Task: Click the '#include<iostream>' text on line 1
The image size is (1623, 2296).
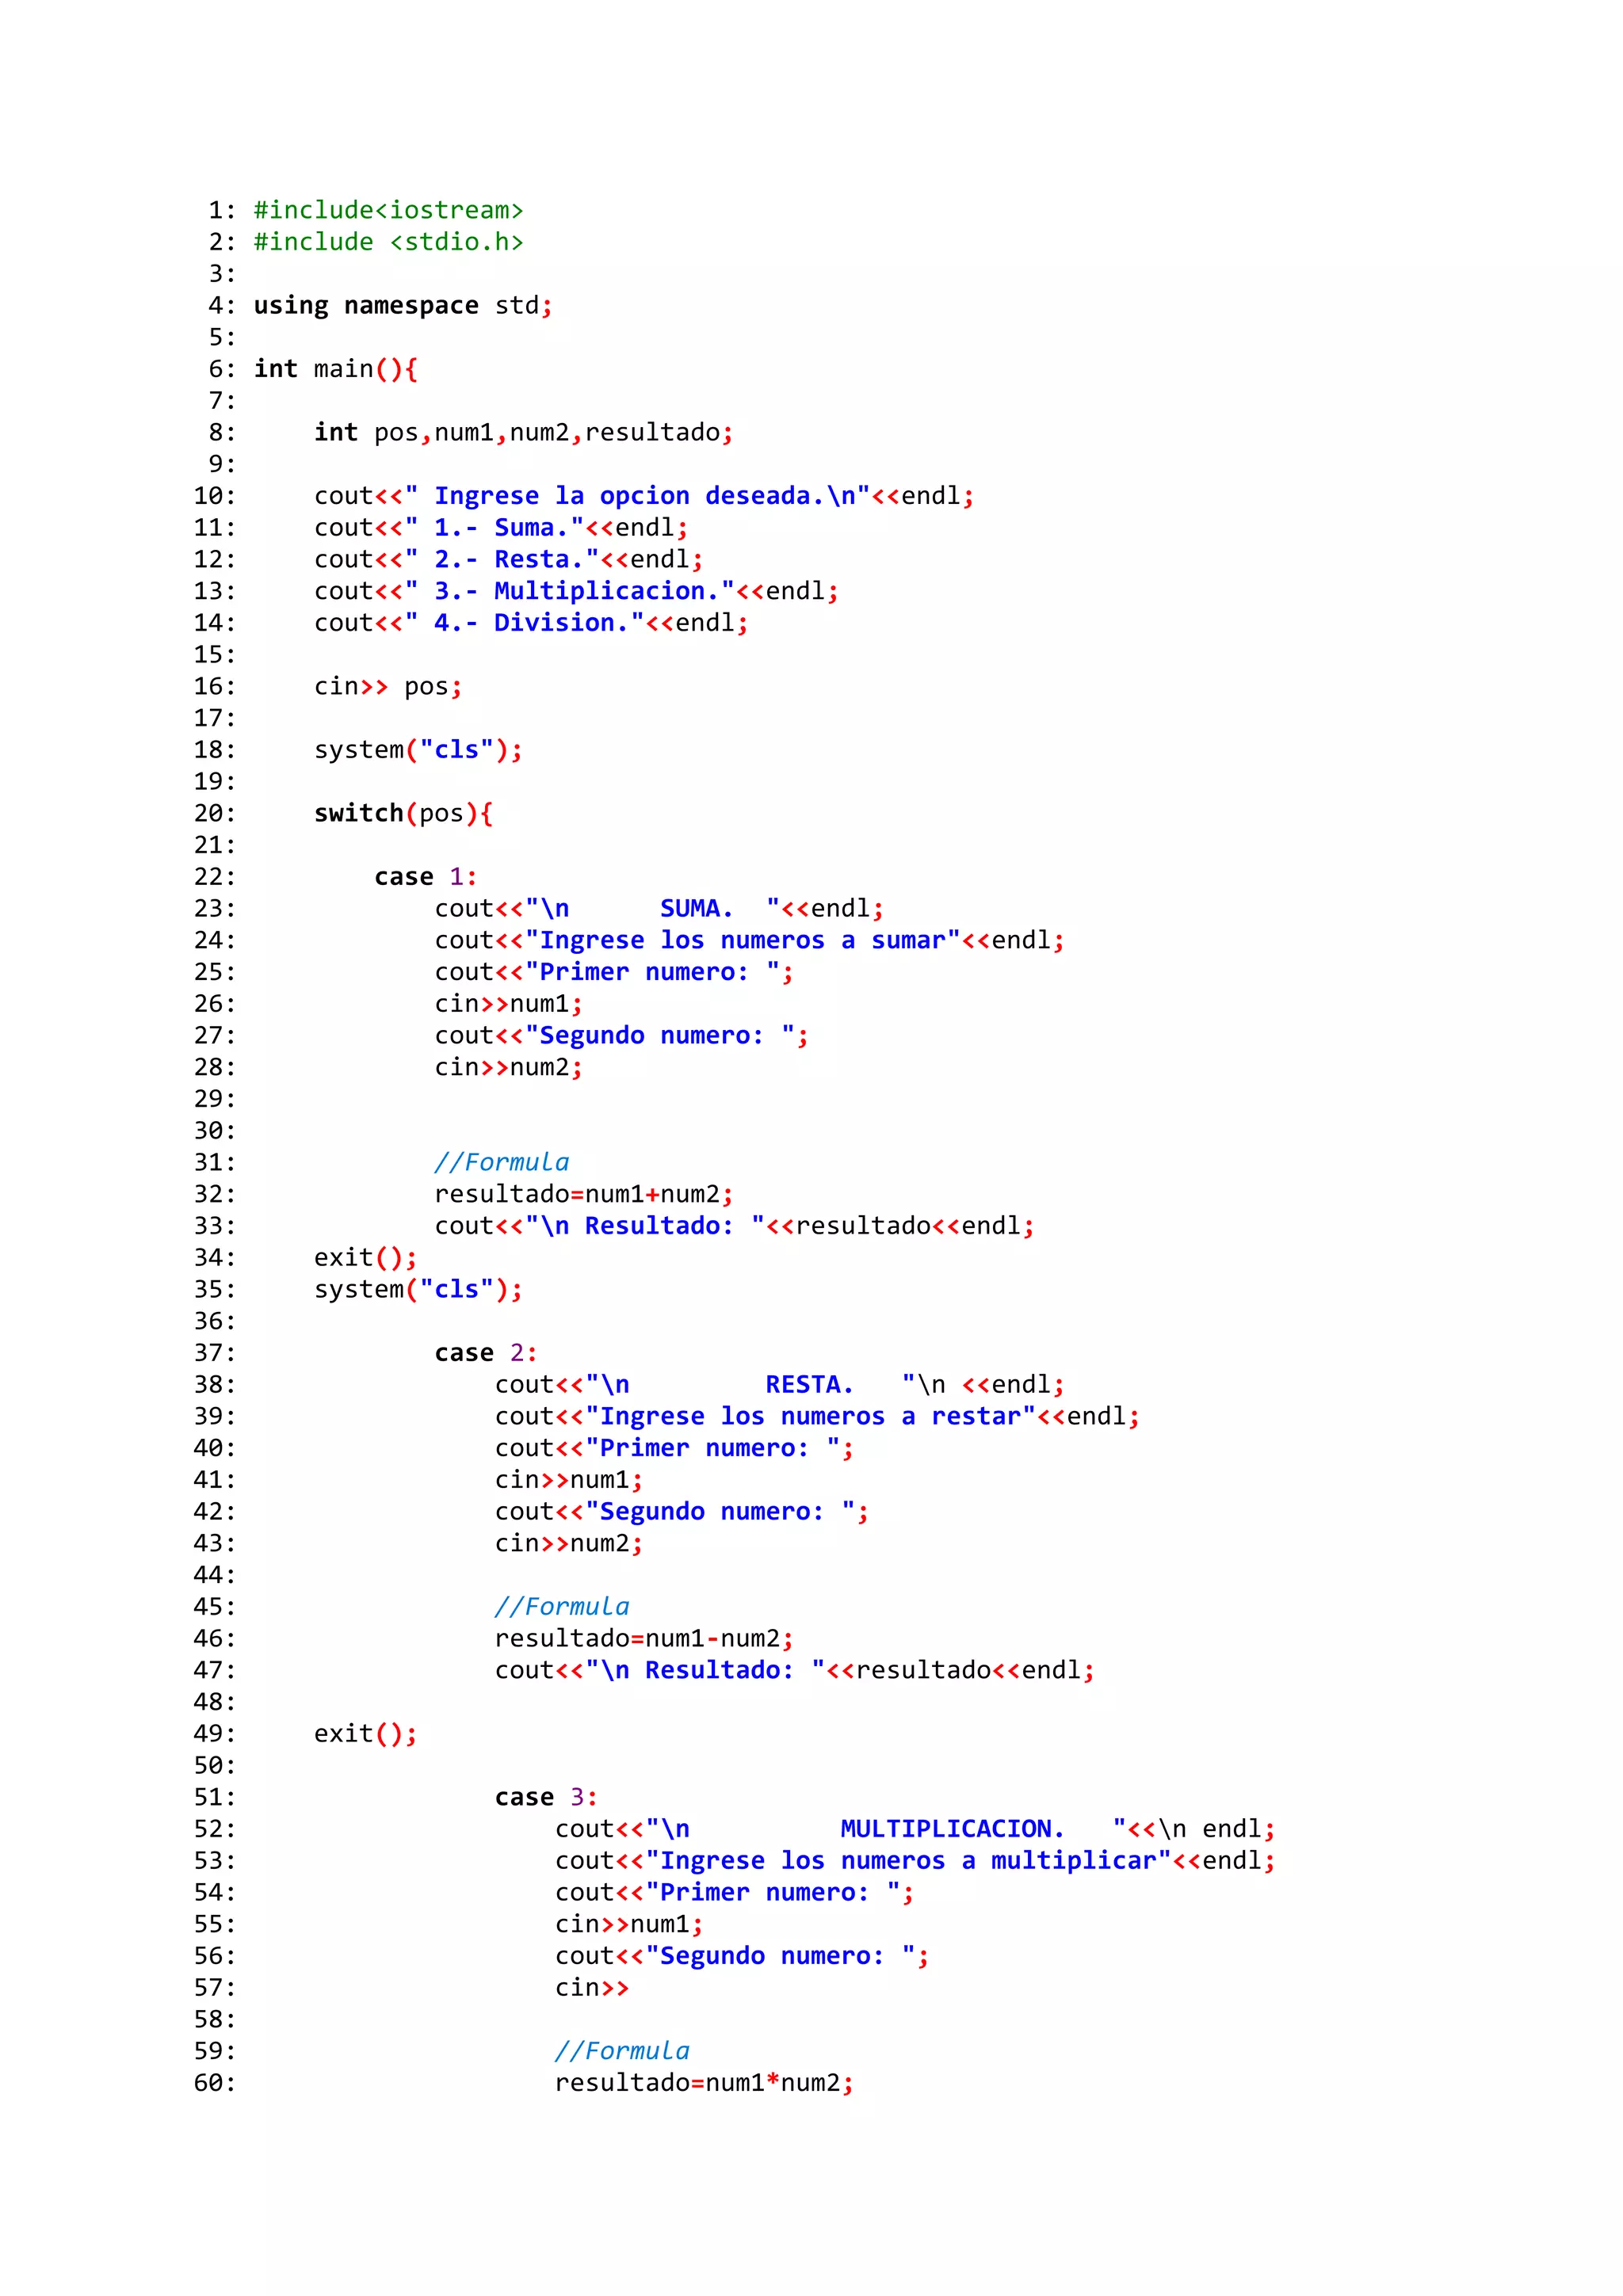Action: 388,210
